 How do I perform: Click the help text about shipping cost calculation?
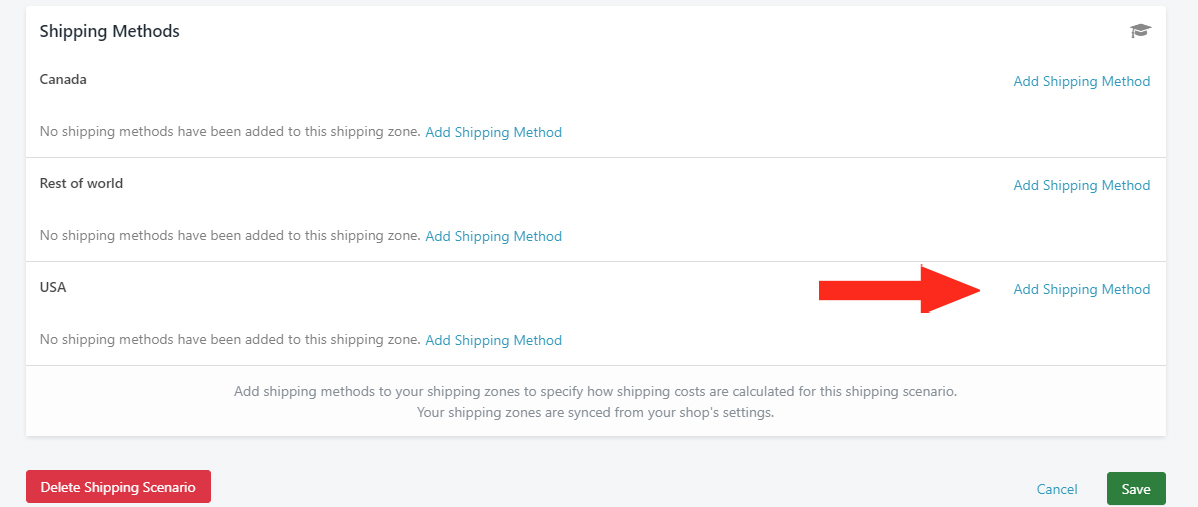point(595,392)
